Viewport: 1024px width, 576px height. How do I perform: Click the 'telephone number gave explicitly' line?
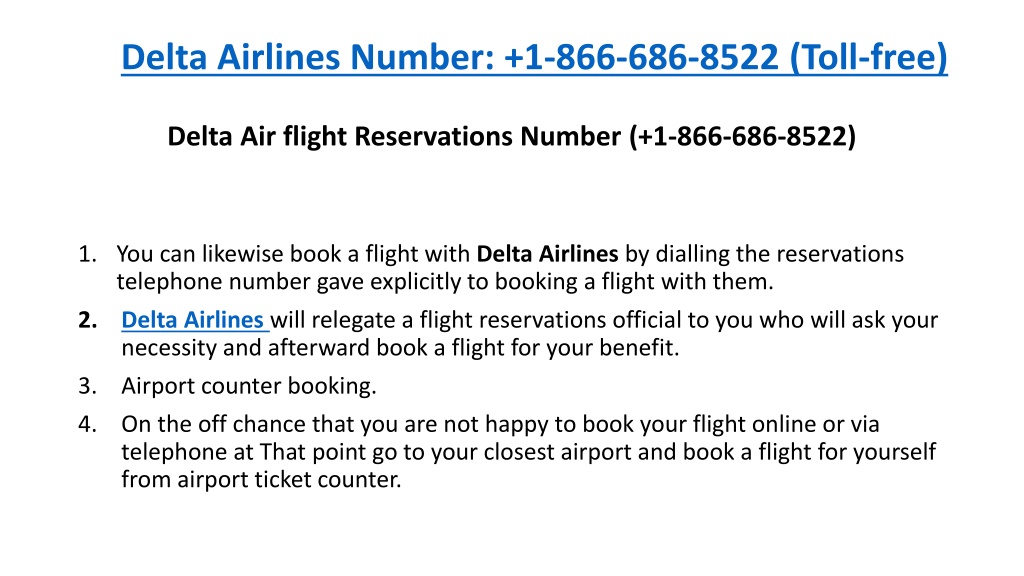click(x=445, y=281)
